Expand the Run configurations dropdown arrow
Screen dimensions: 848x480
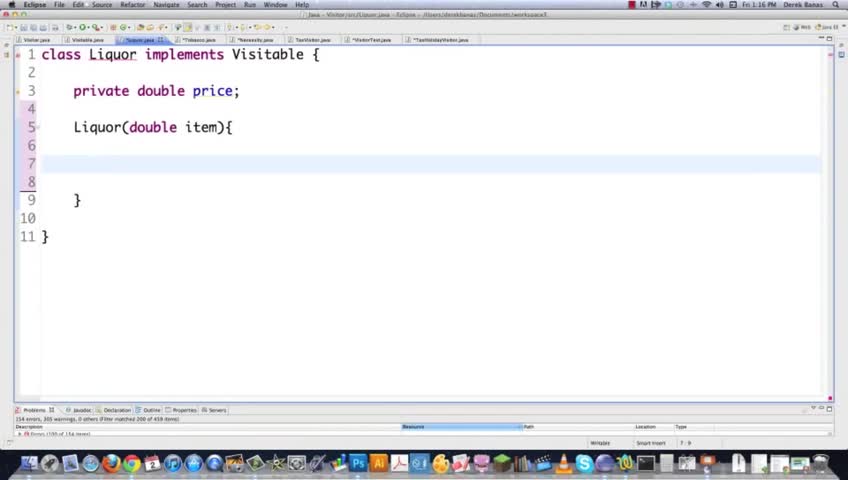tap(89, 28)
